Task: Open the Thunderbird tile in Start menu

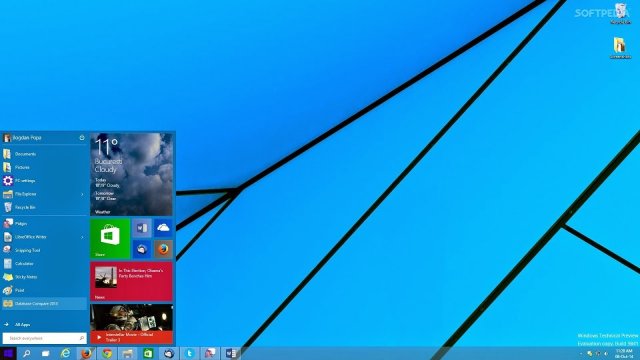Action: coord(142,249)
